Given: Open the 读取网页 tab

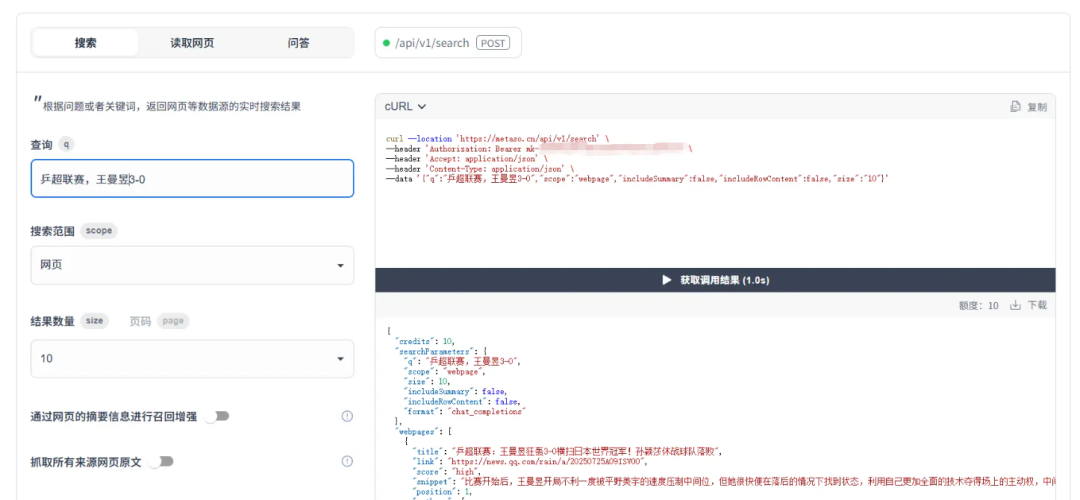Looking at the screenshot, I should click(192, 43).
